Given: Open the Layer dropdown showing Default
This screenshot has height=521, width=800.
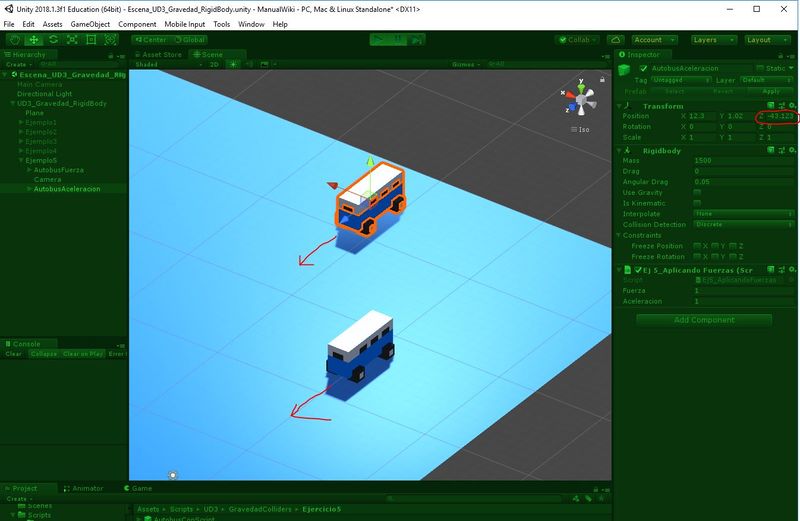Looking at the screenshot, I should [x=767, y=80].
